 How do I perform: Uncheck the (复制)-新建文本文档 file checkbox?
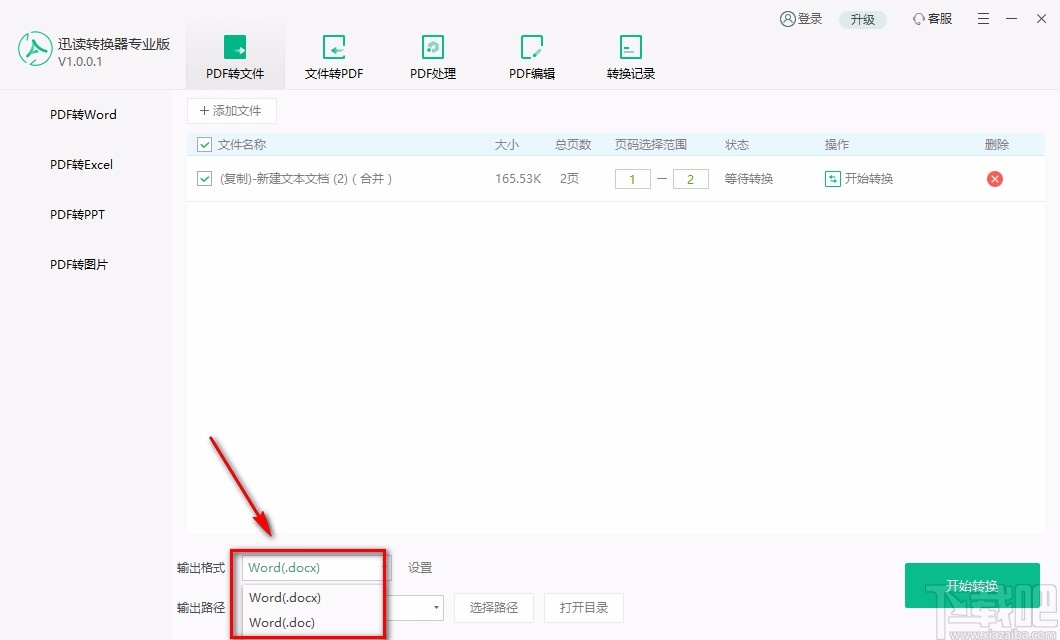[203, 178]
